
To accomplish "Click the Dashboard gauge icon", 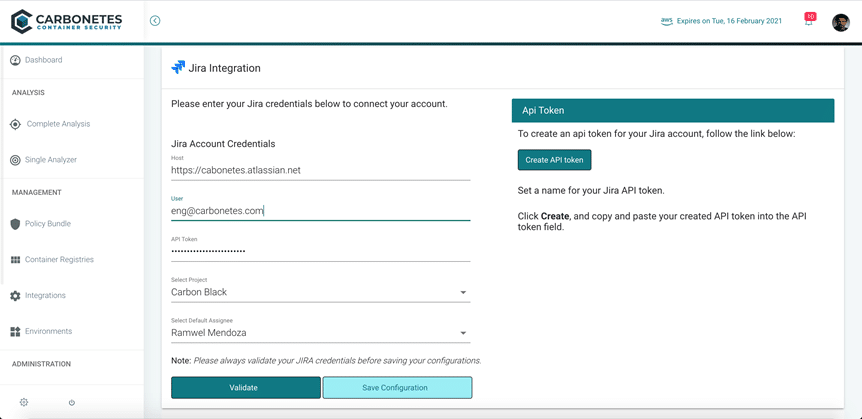I will [x=15, y=60].
